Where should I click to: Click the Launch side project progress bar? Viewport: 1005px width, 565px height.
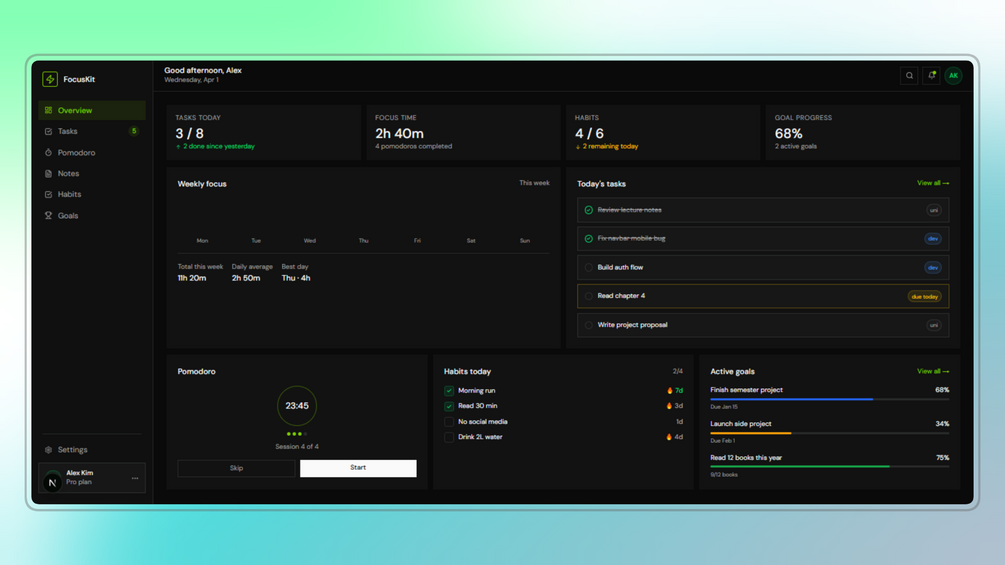[829, 433]
